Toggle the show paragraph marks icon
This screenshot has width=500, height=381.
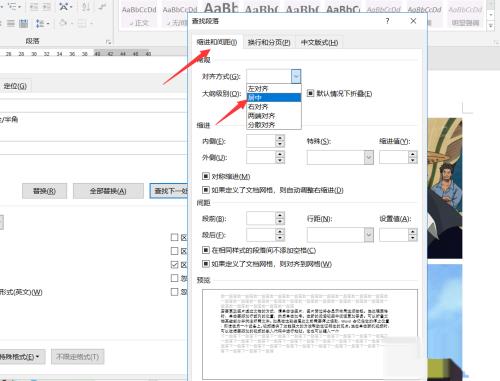coord(103,6)
